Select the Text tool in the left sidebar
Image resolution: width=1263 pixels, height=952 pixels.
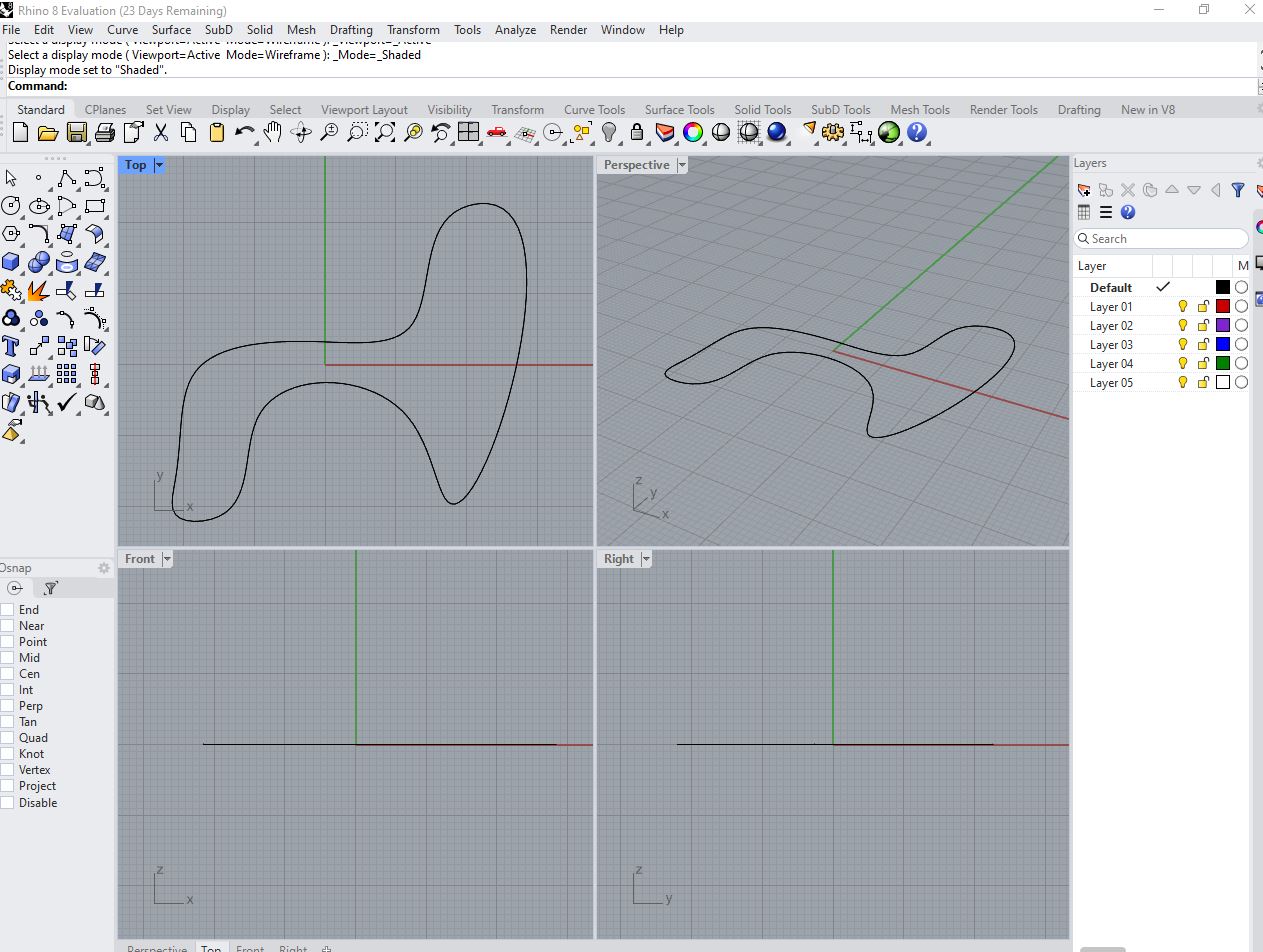(x=12, y=347)
